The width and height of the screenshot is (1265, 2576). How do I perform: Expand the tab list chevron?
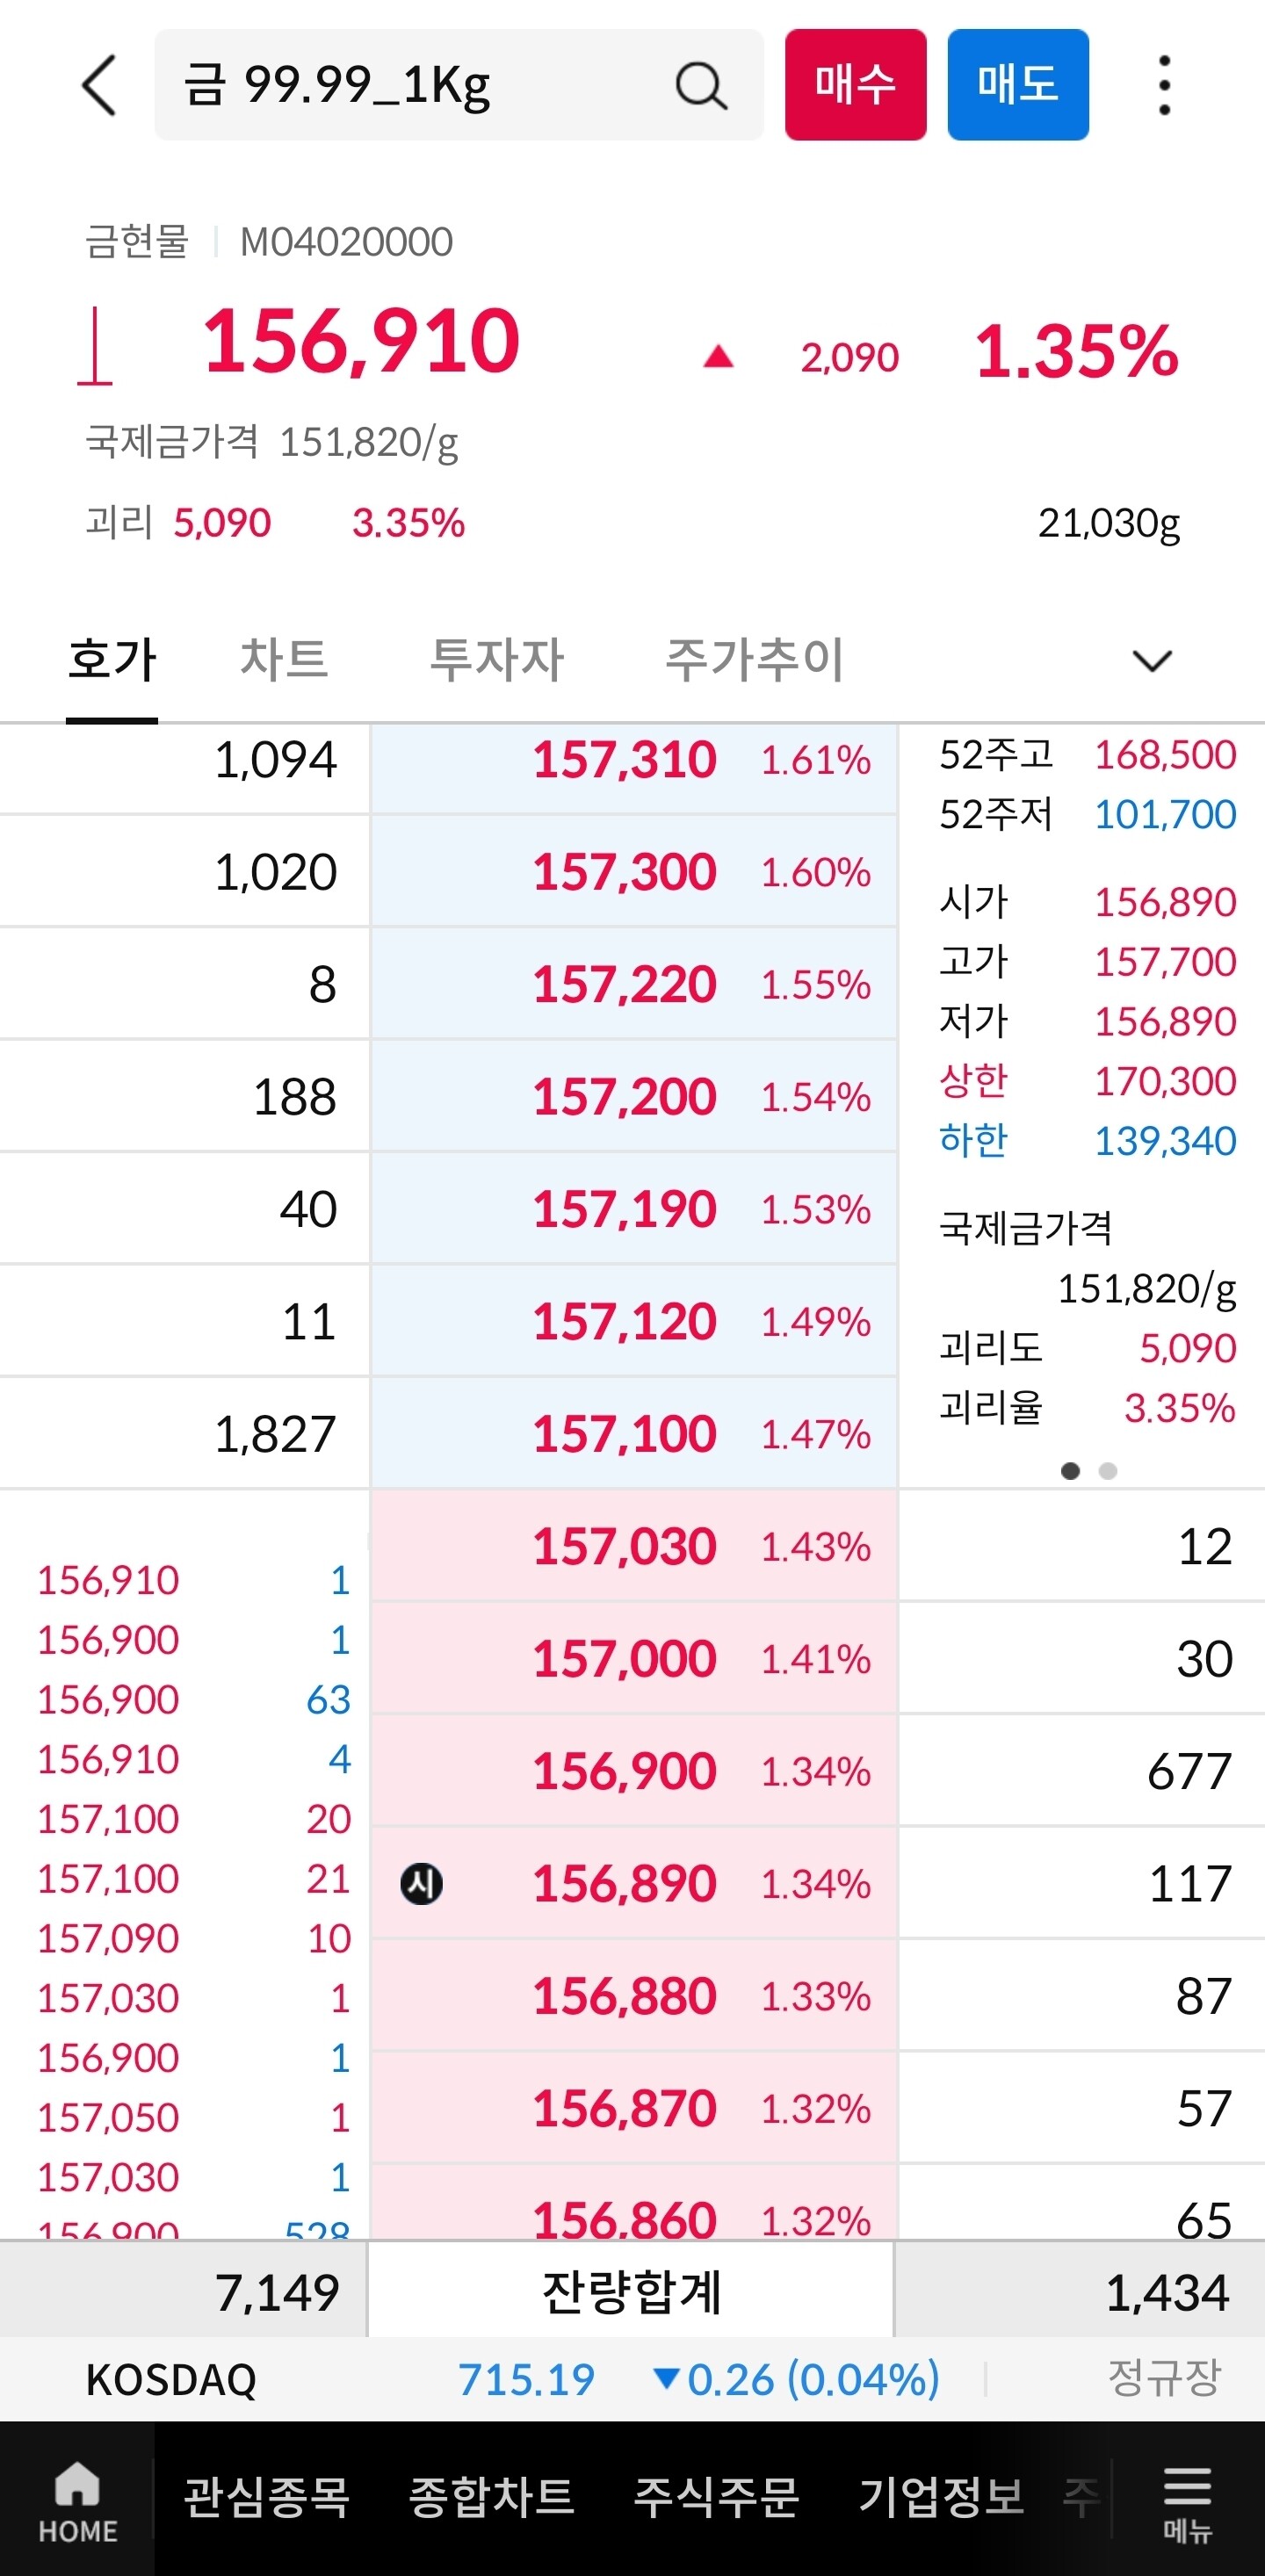click(1151, 660)
